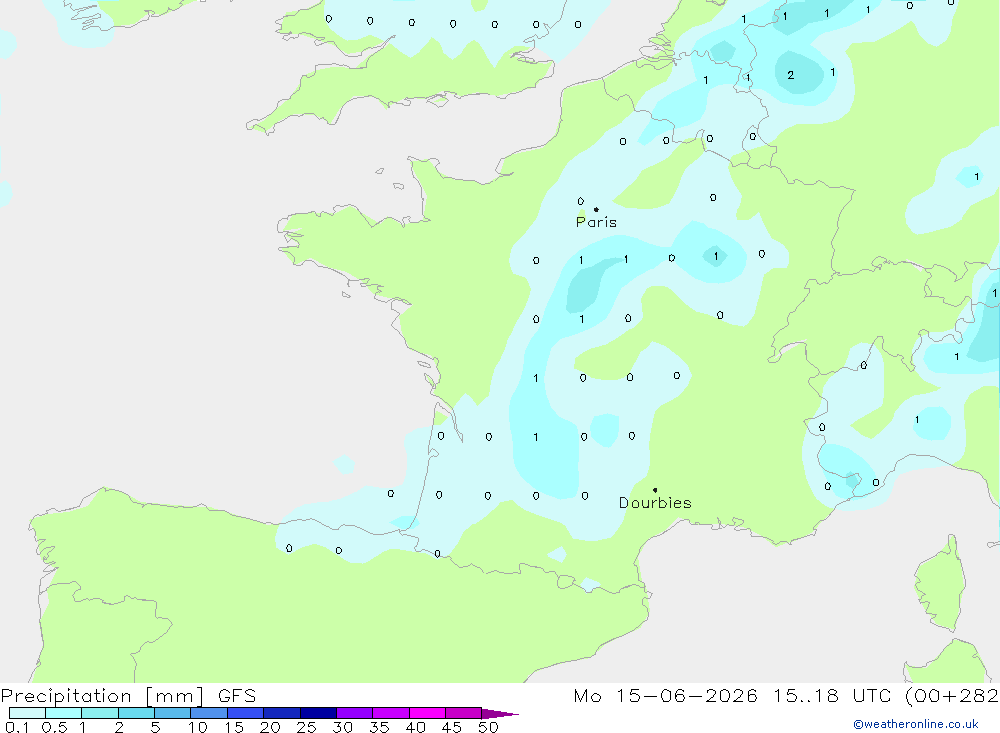The image size is (1000, 733).
Task: Pick the 10–15 mm blue legend swatch
Action: (x=209, y=713)
